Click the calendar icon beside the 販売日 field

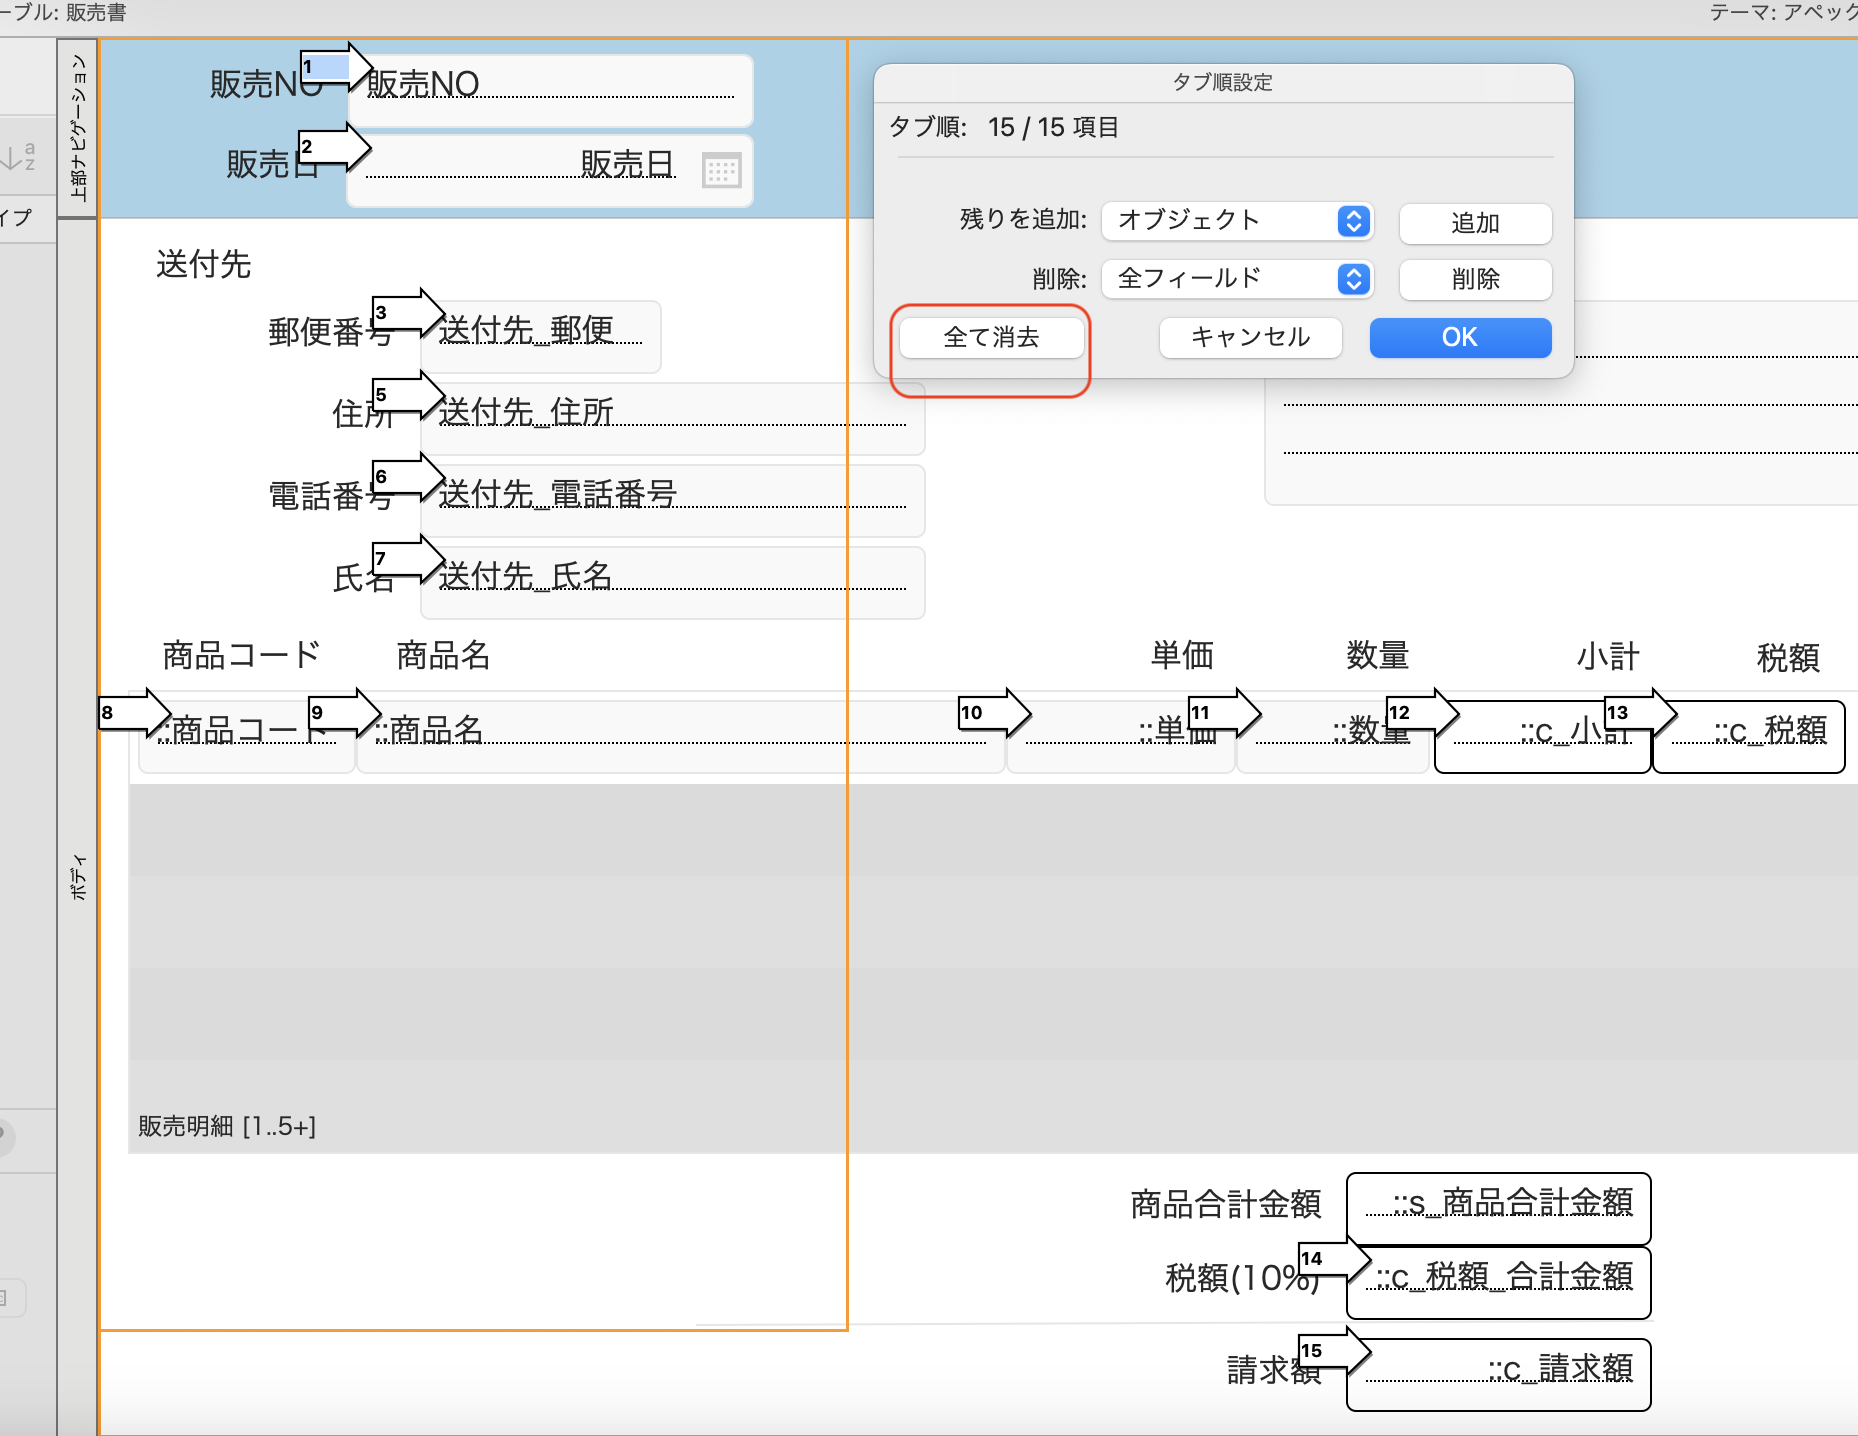722,170
